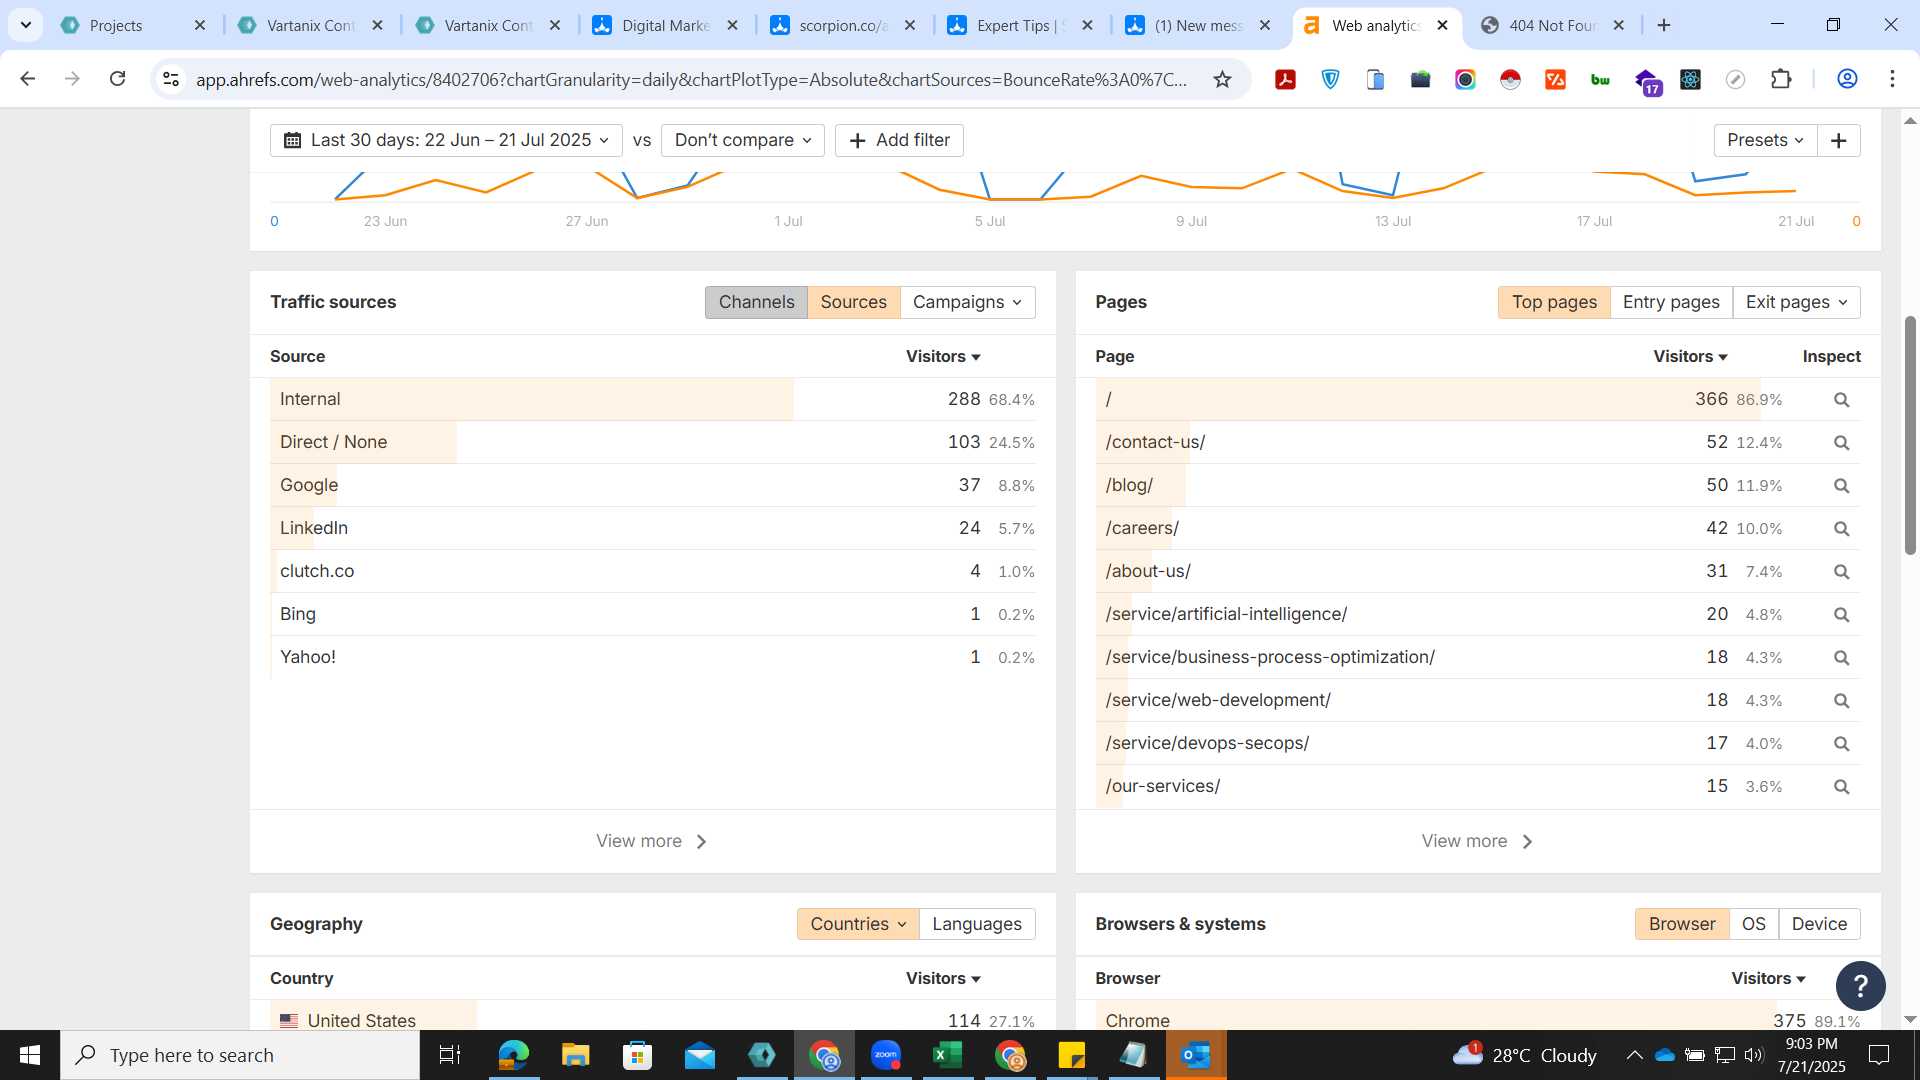This screenshot has height=1080, width=1920.
Task: Switch to the Digital Marke browser tab
Action: point(665,26)
